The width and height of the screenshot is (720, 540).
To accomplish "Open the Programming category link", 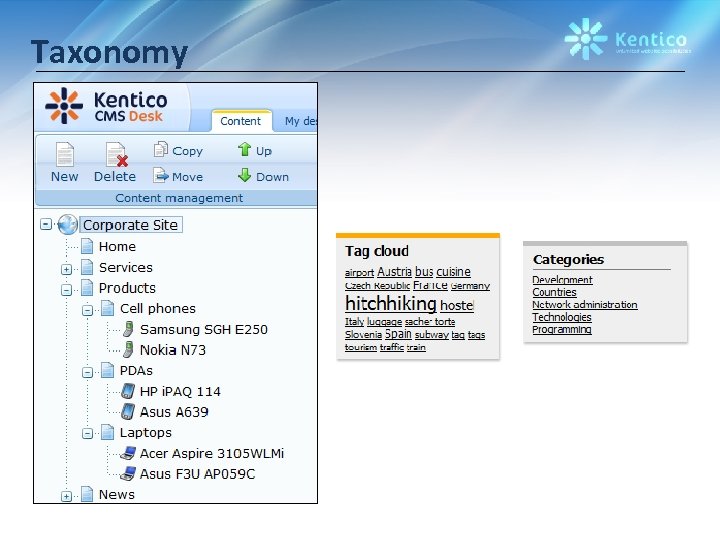I will coord(562,329).
